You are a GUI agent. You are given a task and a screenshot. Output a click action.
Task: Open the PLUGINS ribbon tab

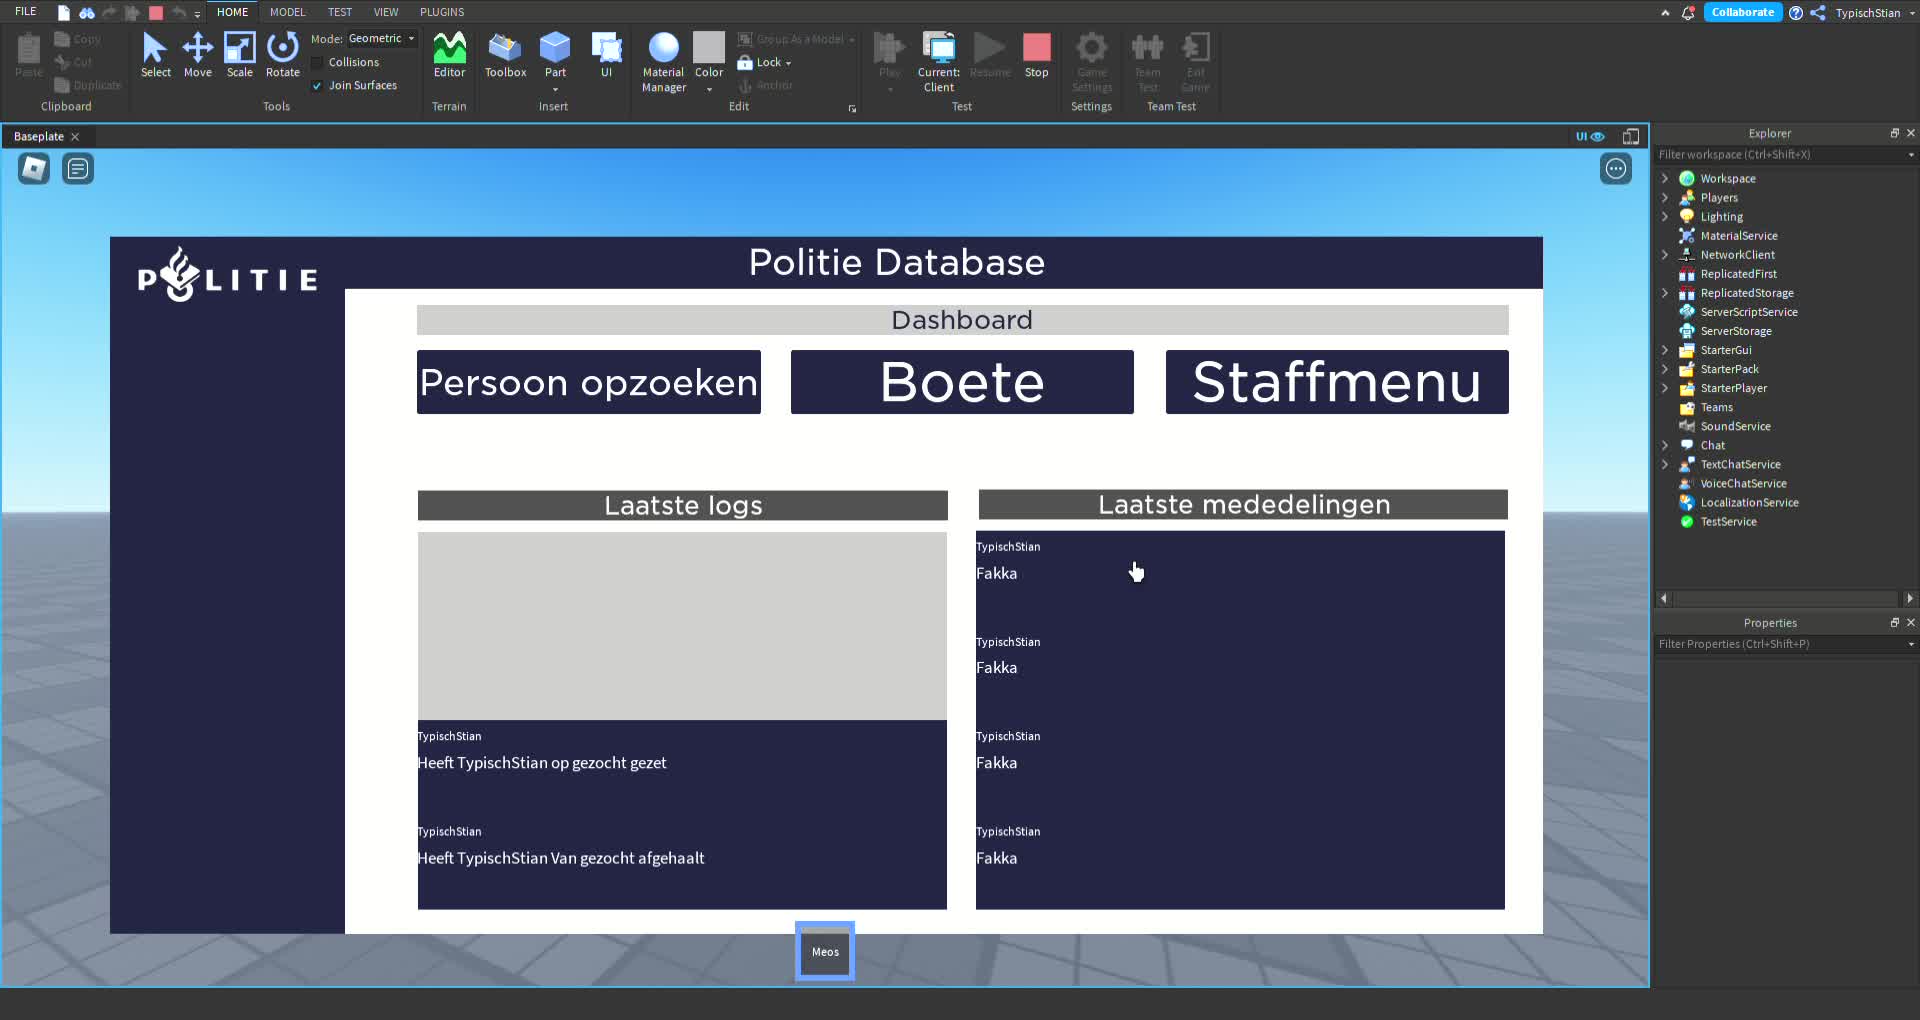[441, 12]
